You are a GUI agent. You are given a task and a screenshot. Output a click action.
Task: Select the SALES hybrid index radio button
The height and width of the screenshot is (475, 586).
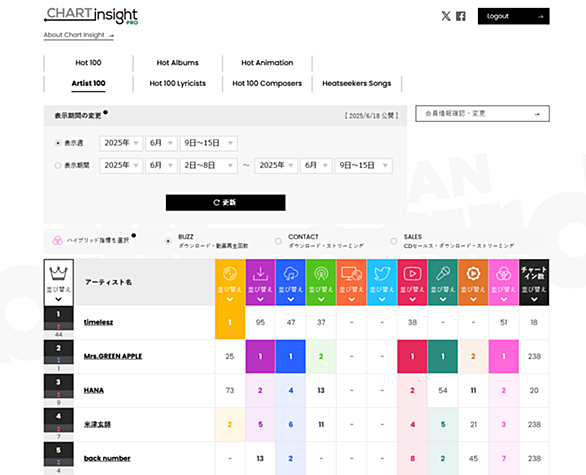tap(394, 241)
